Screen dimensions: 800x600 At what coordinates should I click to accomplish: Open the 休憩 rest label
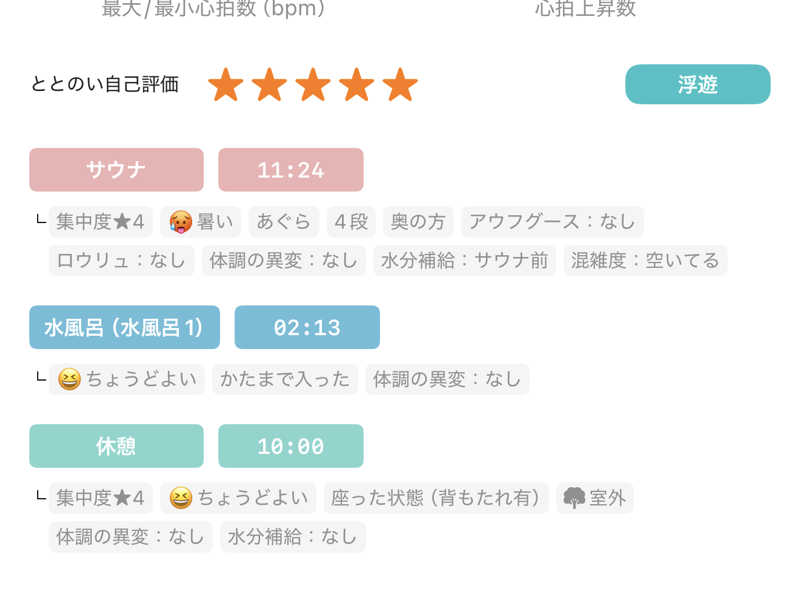tap(116, 446)
